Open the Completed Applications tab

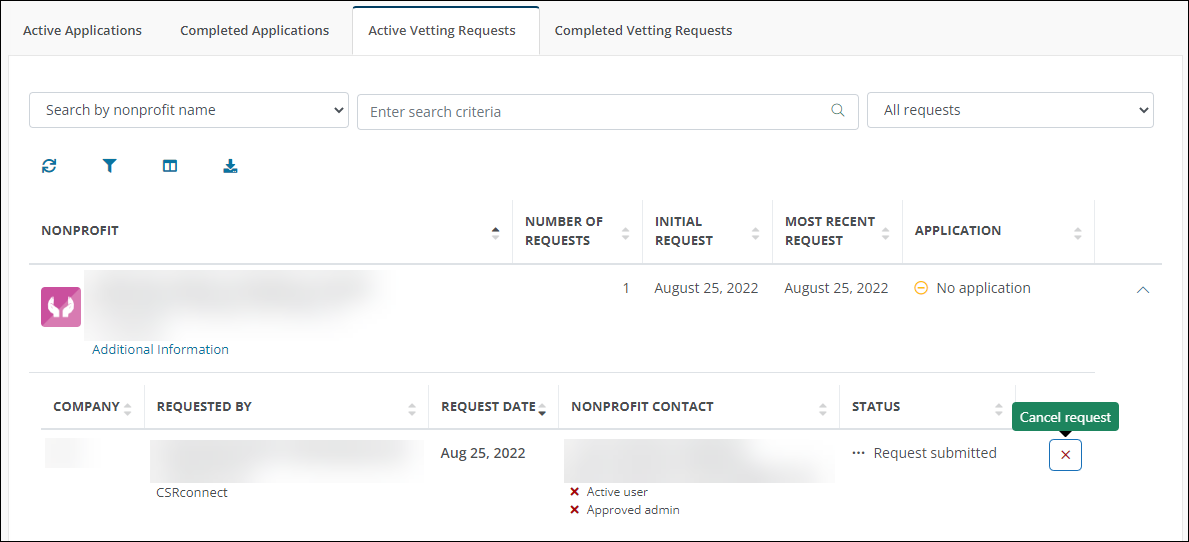(x=254, y=30)
